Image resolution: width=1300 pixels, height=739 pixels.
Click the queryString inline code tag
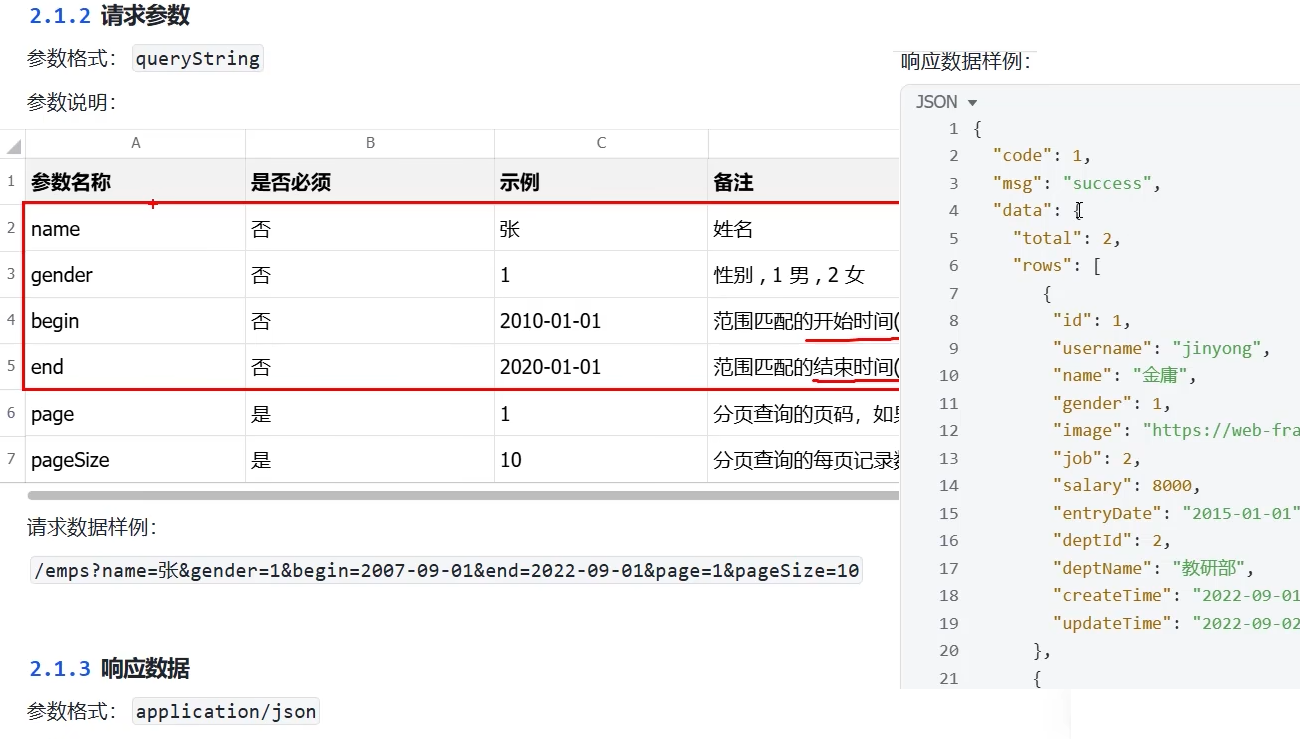(x=197, y=59)
